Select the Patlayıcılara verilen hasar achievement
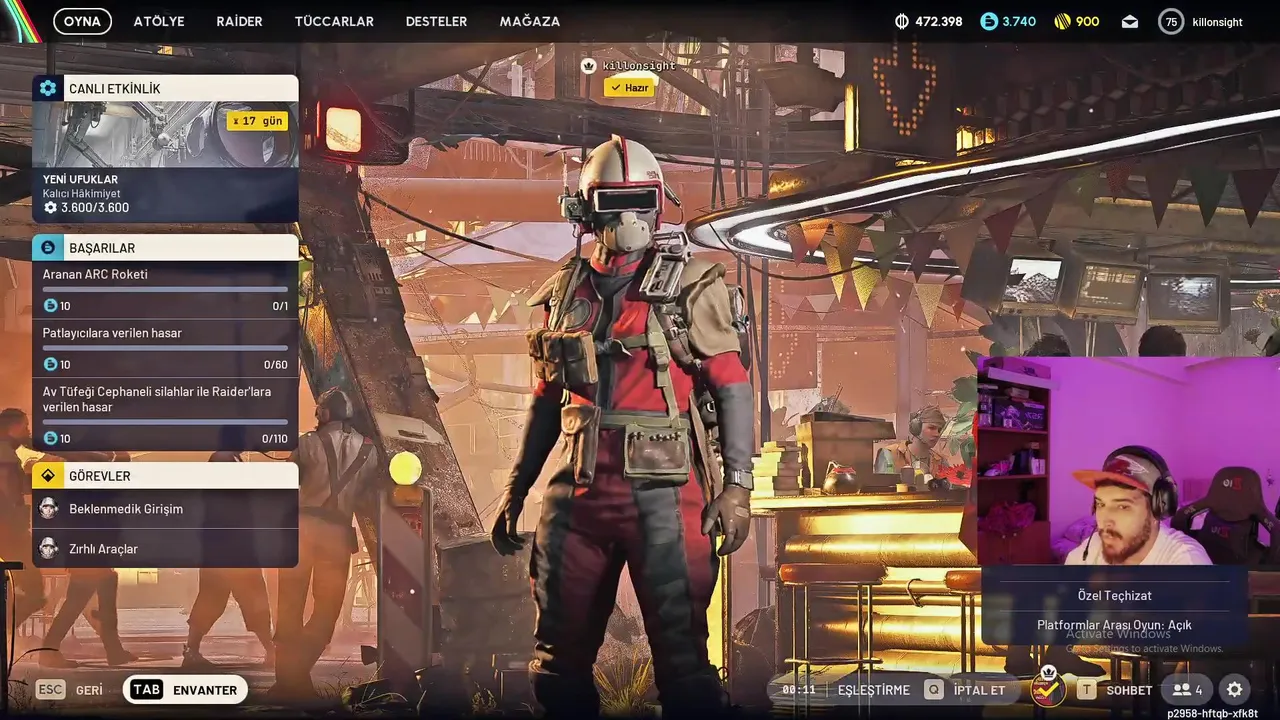This screenshot has height=720, width=1280. click(x=165, y=348)
